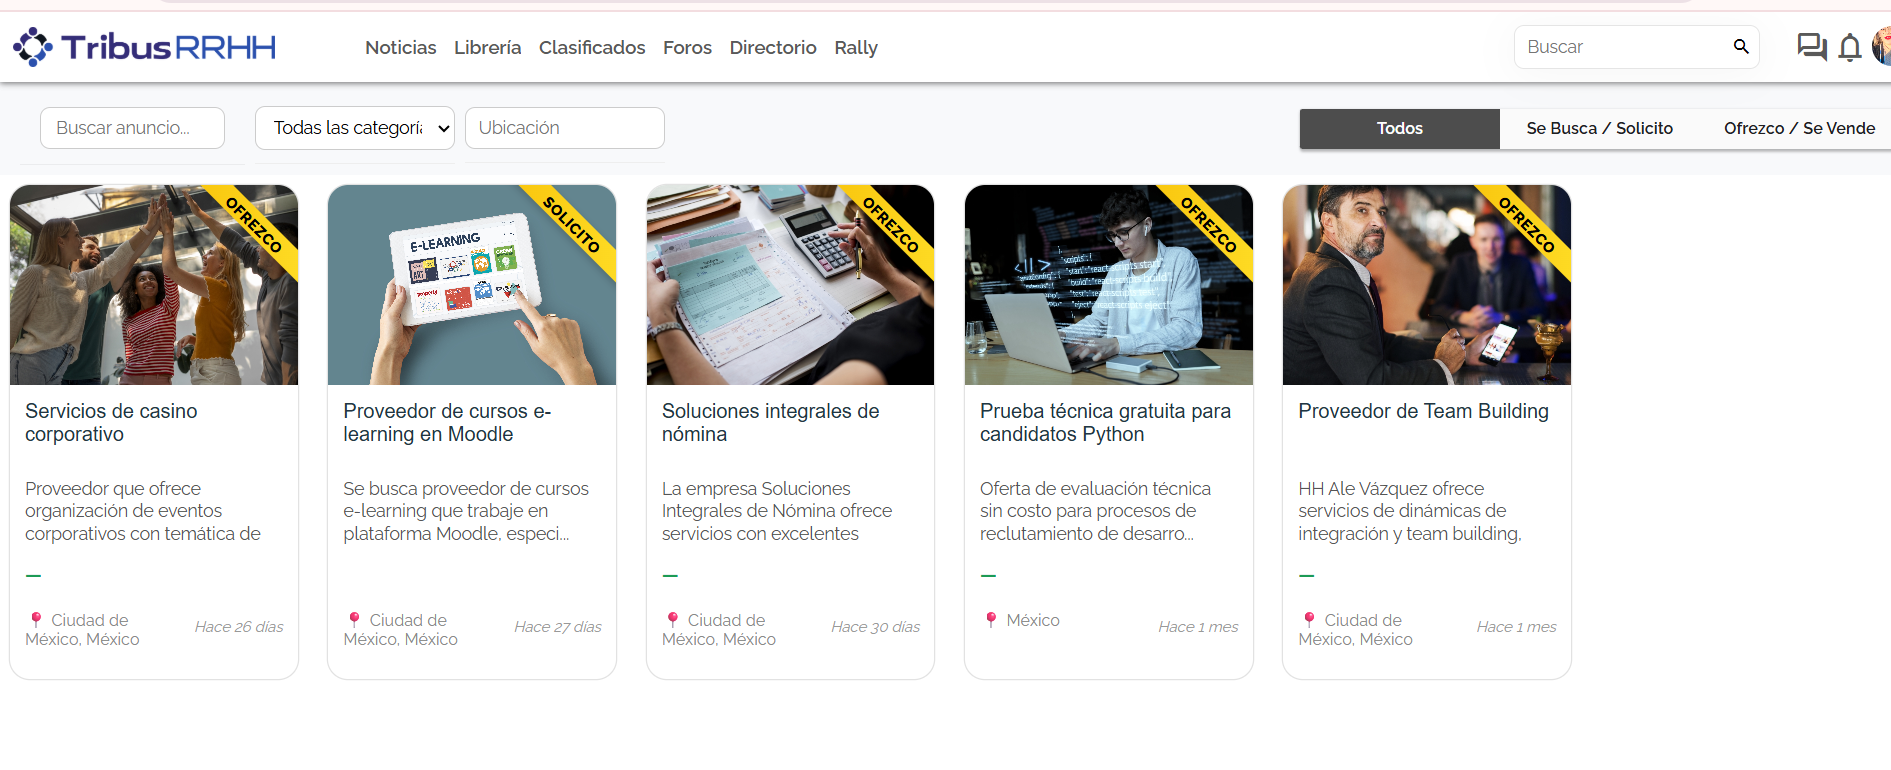1891x770 pixels.
Task: Click the search magnifier icon
Action: [1741, 47]
